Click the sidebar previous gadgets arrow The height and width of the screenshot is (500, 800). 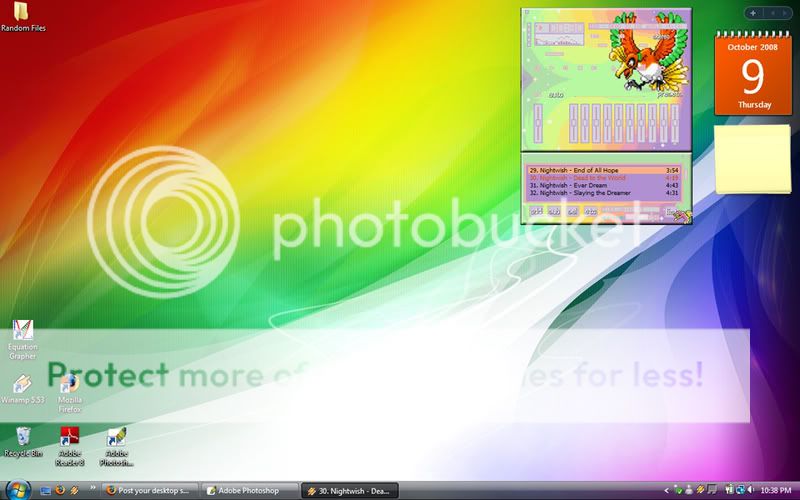[x=772, y=13]
